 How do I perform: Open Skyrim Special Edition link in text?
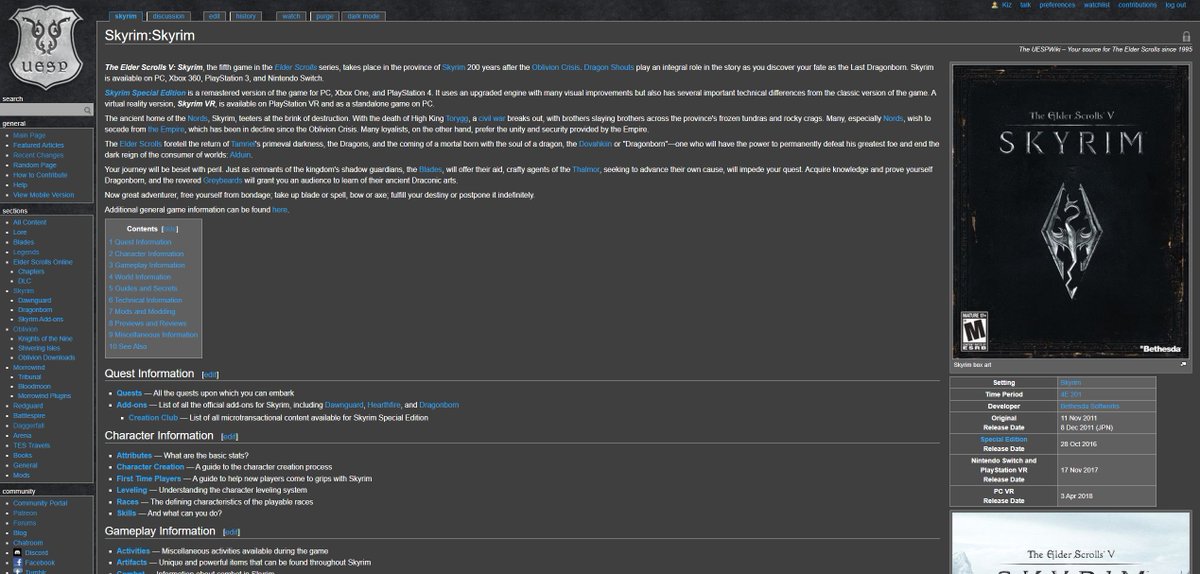tap(146, 93)
